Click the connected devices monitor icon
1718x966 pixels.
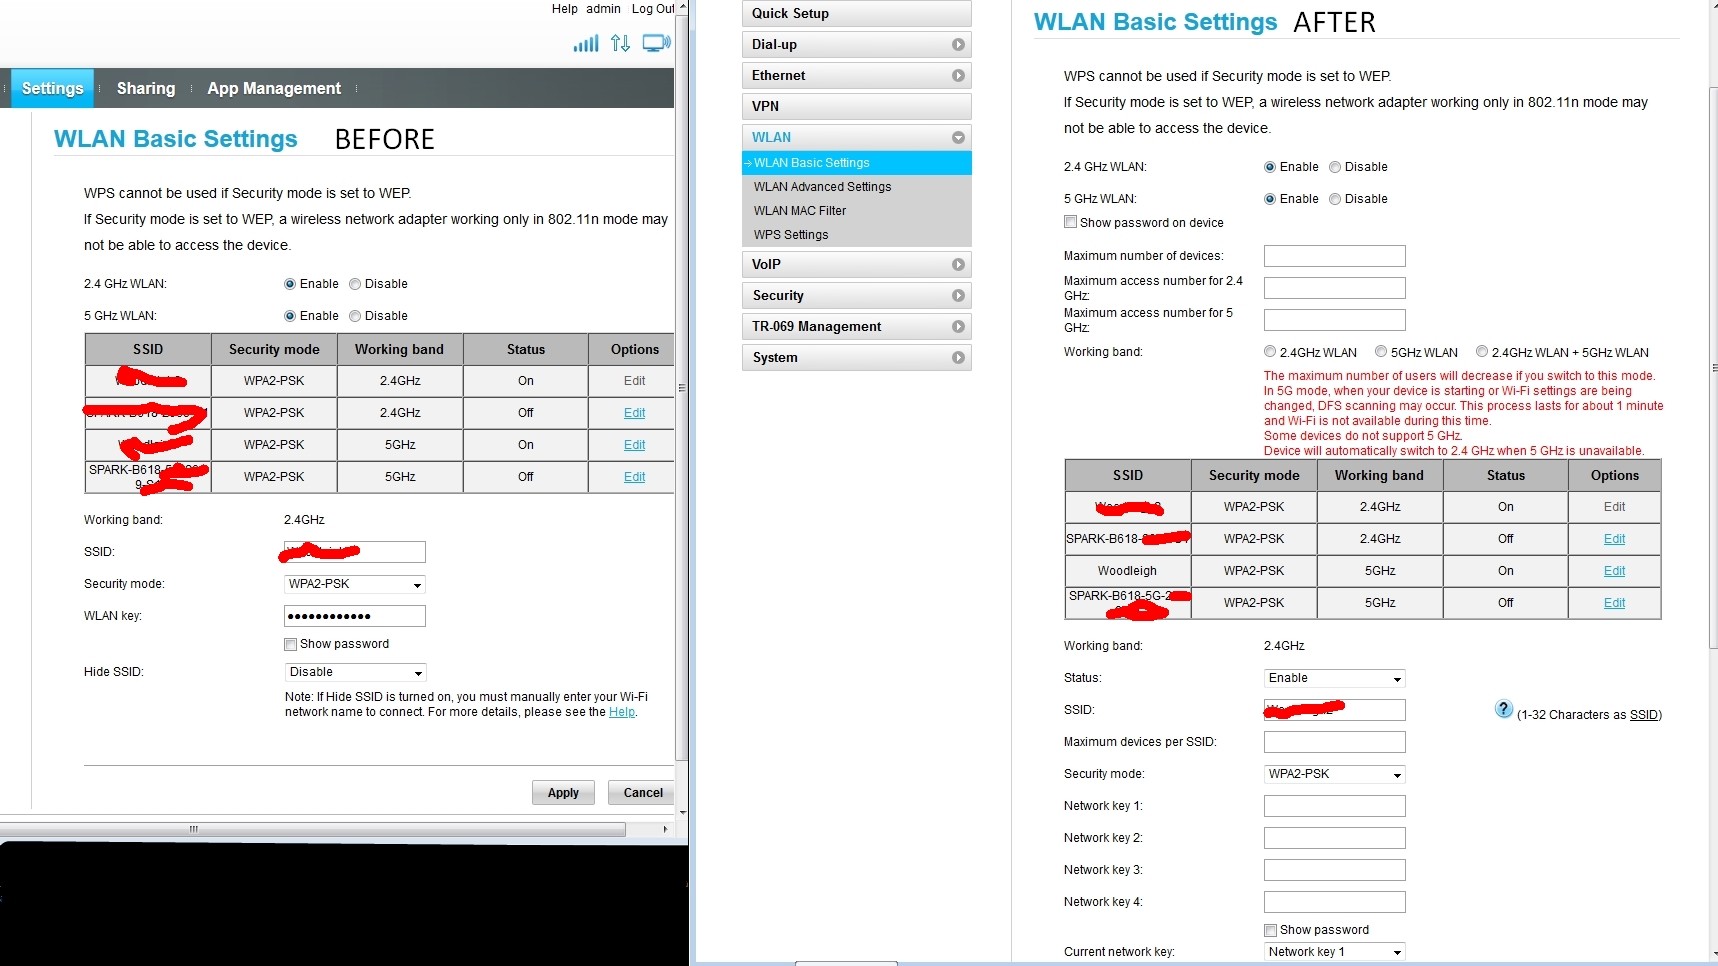(656, 43)
